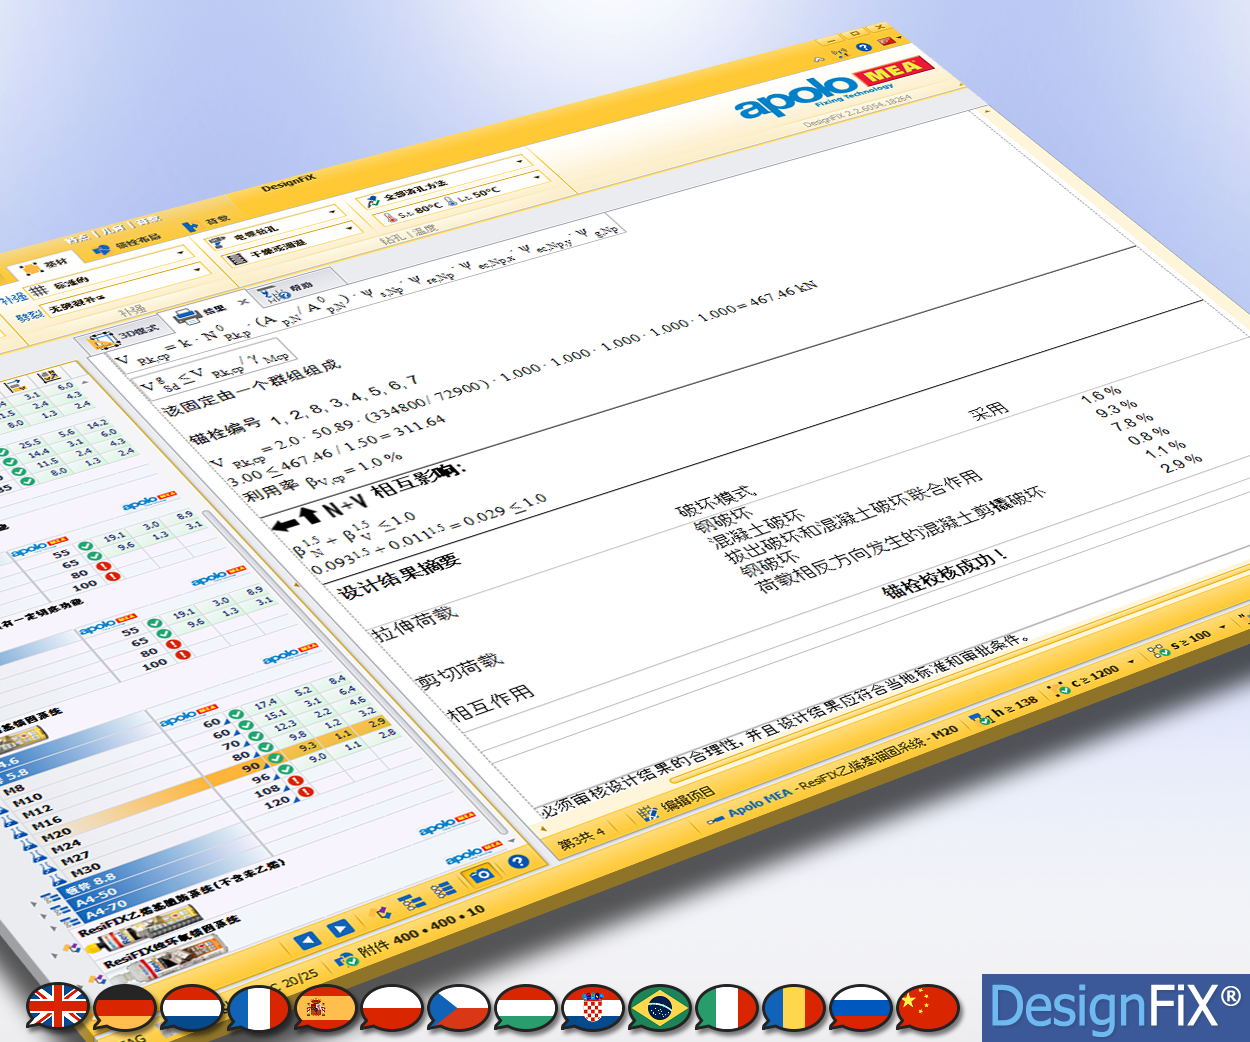Pick the Polish flag language bubble

click(x=393, y=1008)
